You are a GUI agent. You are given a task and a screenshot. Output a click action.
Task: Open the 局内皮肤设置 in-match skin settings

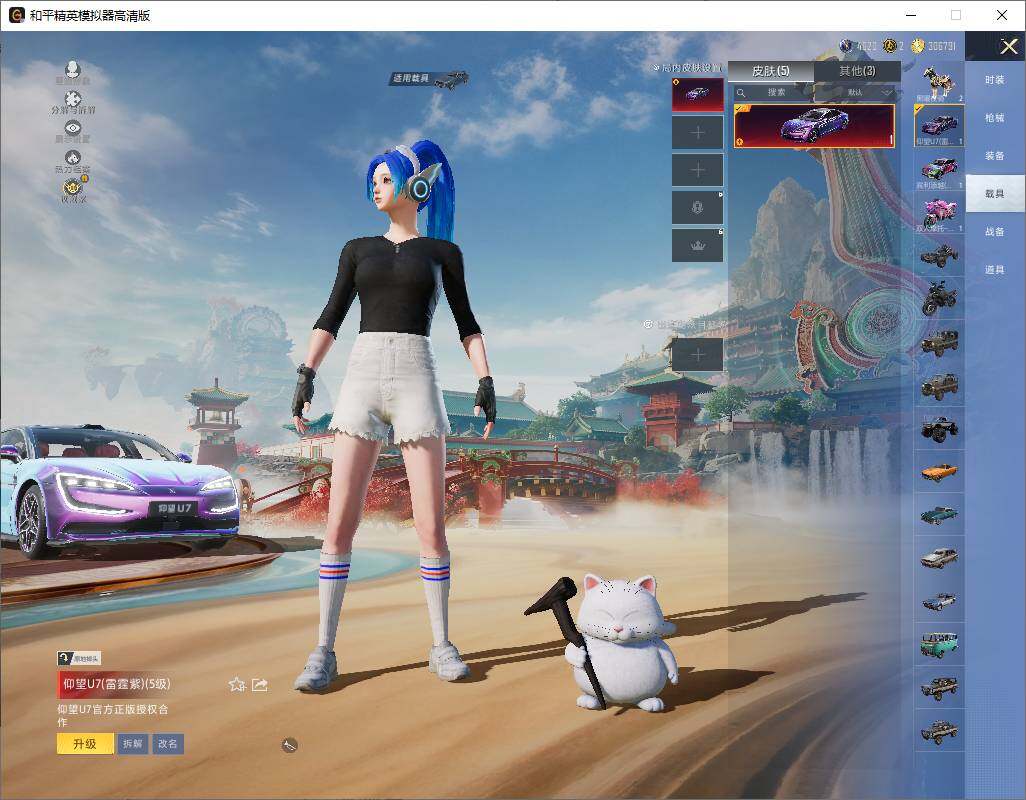[687, 67]
